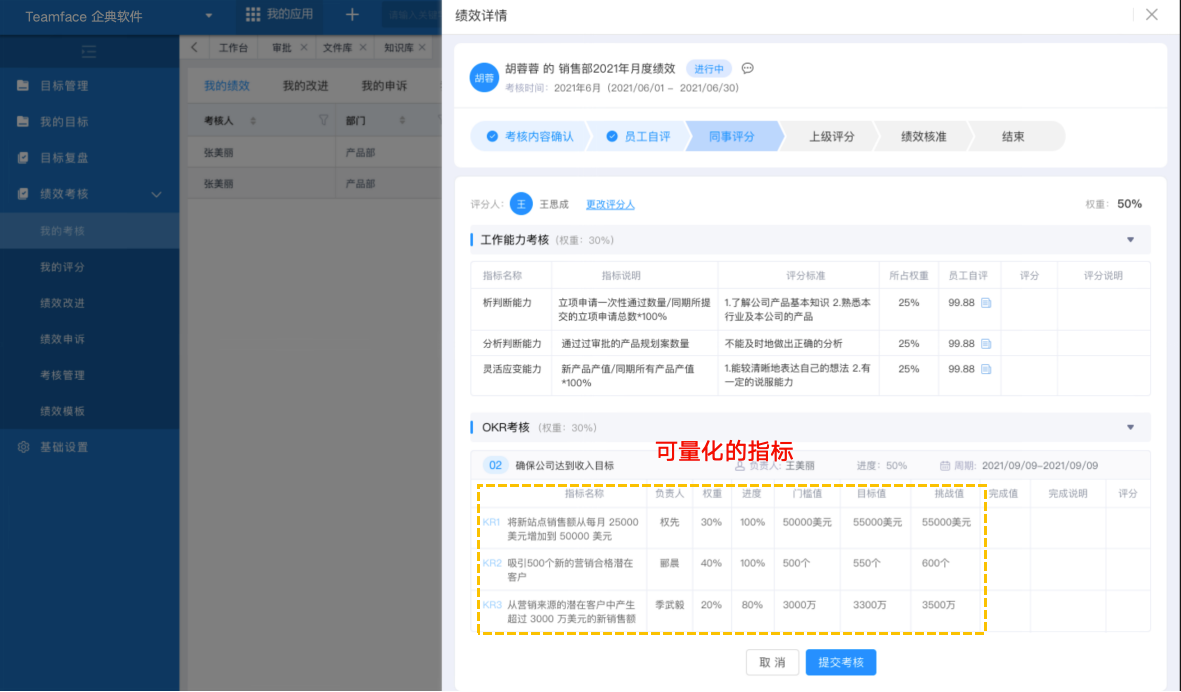Open the Teamface workspace dropdown arrow
This screenshot has width=1181, height=692.
pyautogui.click(x=208, y=16)
